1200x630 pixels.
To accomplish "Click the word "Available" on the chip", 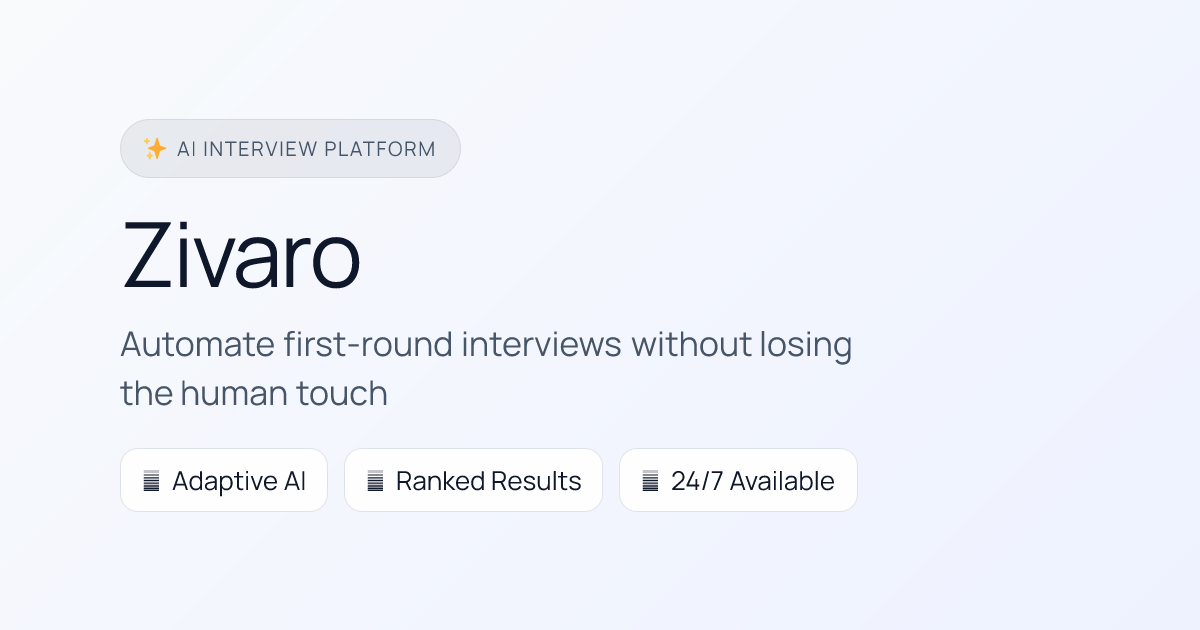I will tap(781, 481).
